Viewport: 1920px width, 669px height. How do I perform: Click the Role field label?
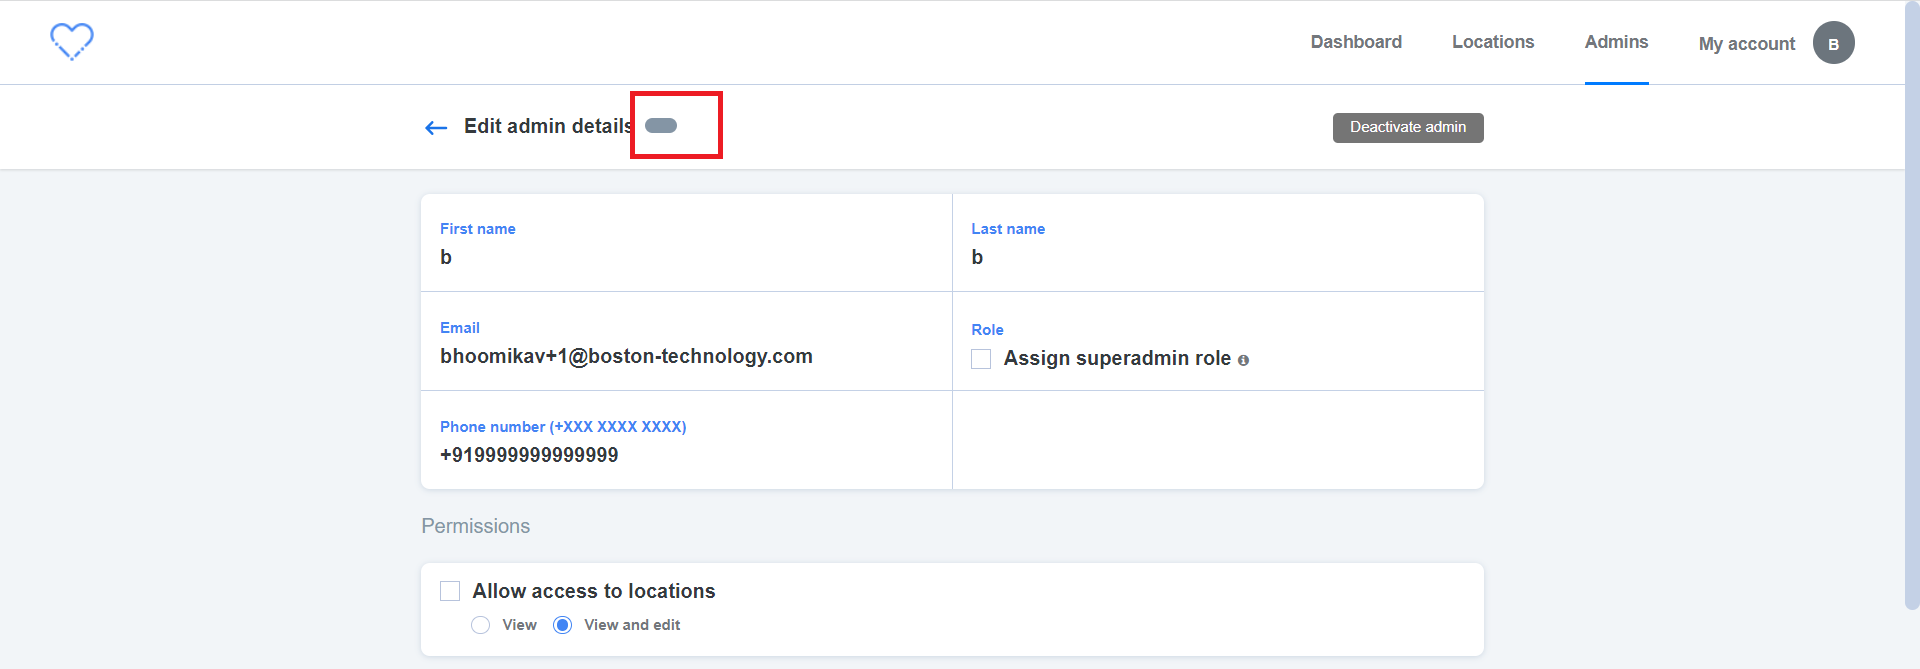[x=987, y=330]
